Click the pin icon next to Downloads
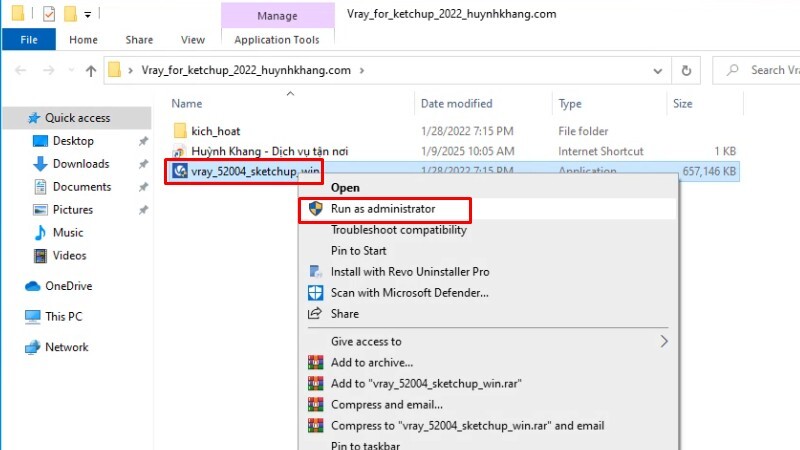 [x=143, y=164]
